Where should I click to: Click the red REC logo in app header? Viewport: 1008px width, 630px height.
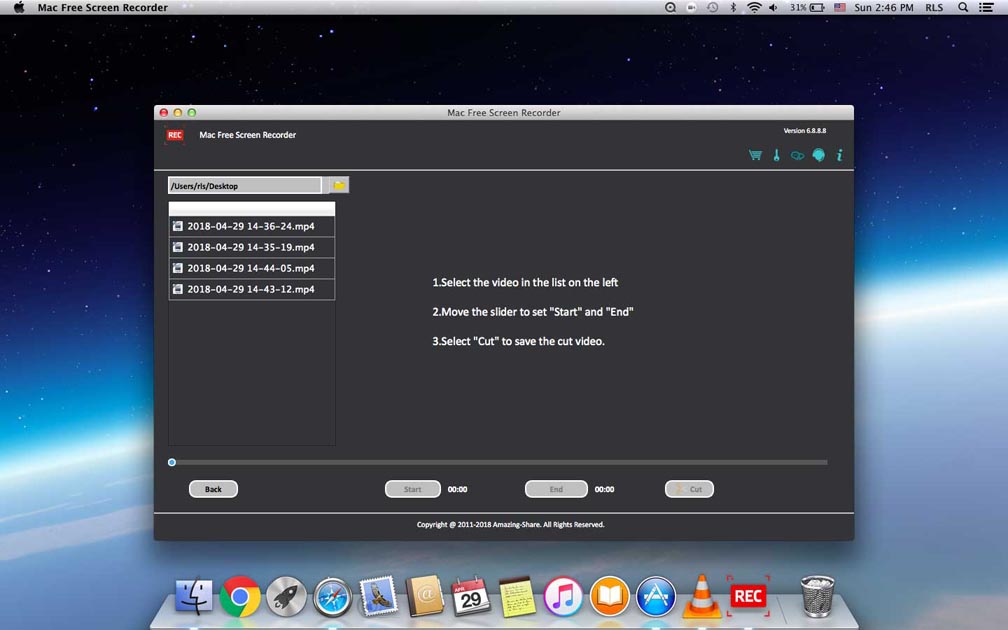[175, 135]
